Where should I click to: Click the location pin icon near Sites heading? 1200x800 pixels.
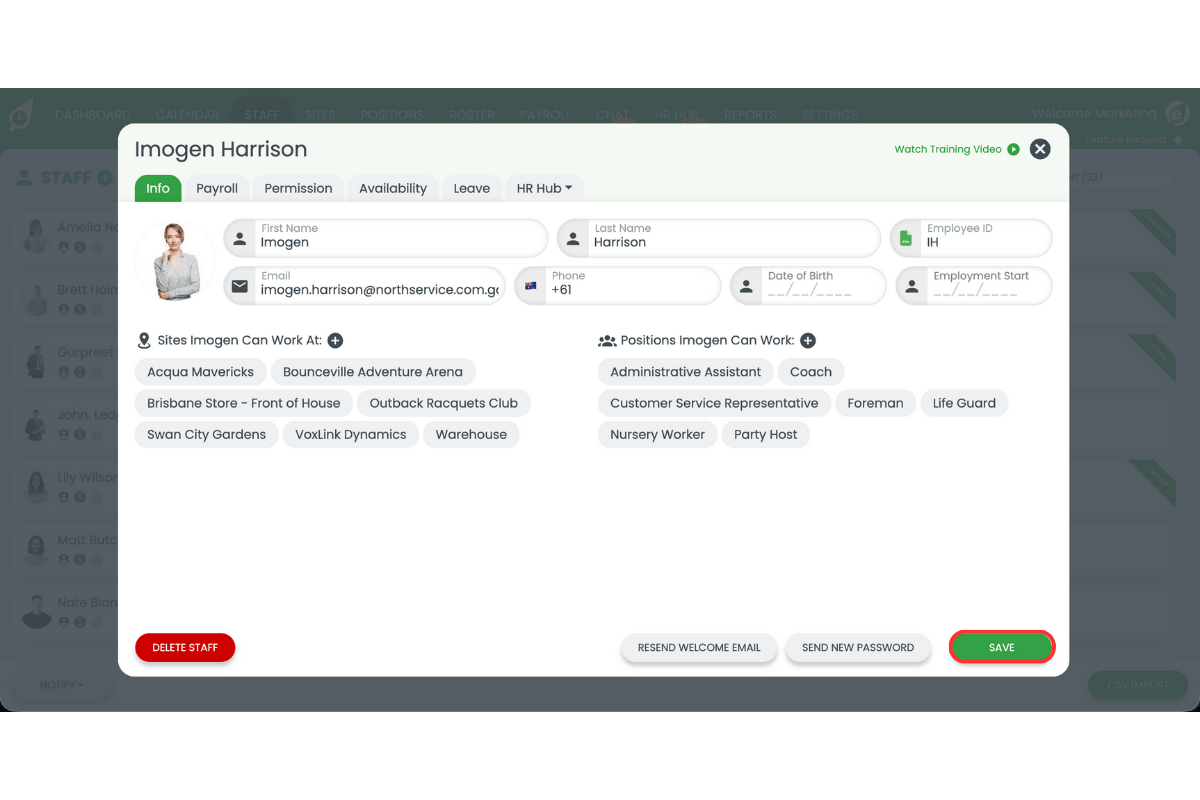(145, 340)
